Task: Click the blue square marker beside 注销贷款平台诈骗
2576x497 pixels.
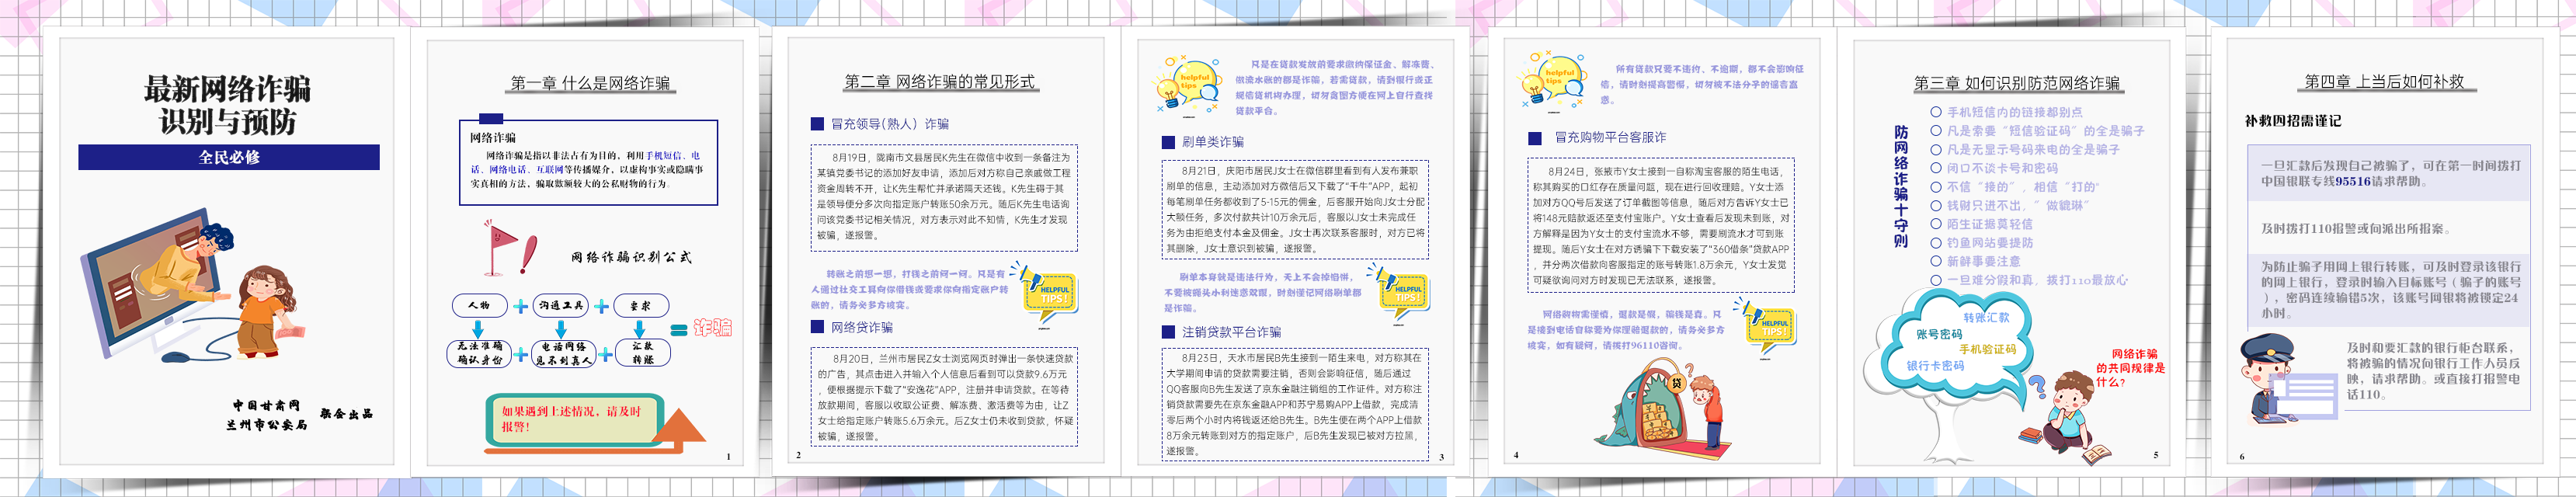Action: [x=1168, y=332]
